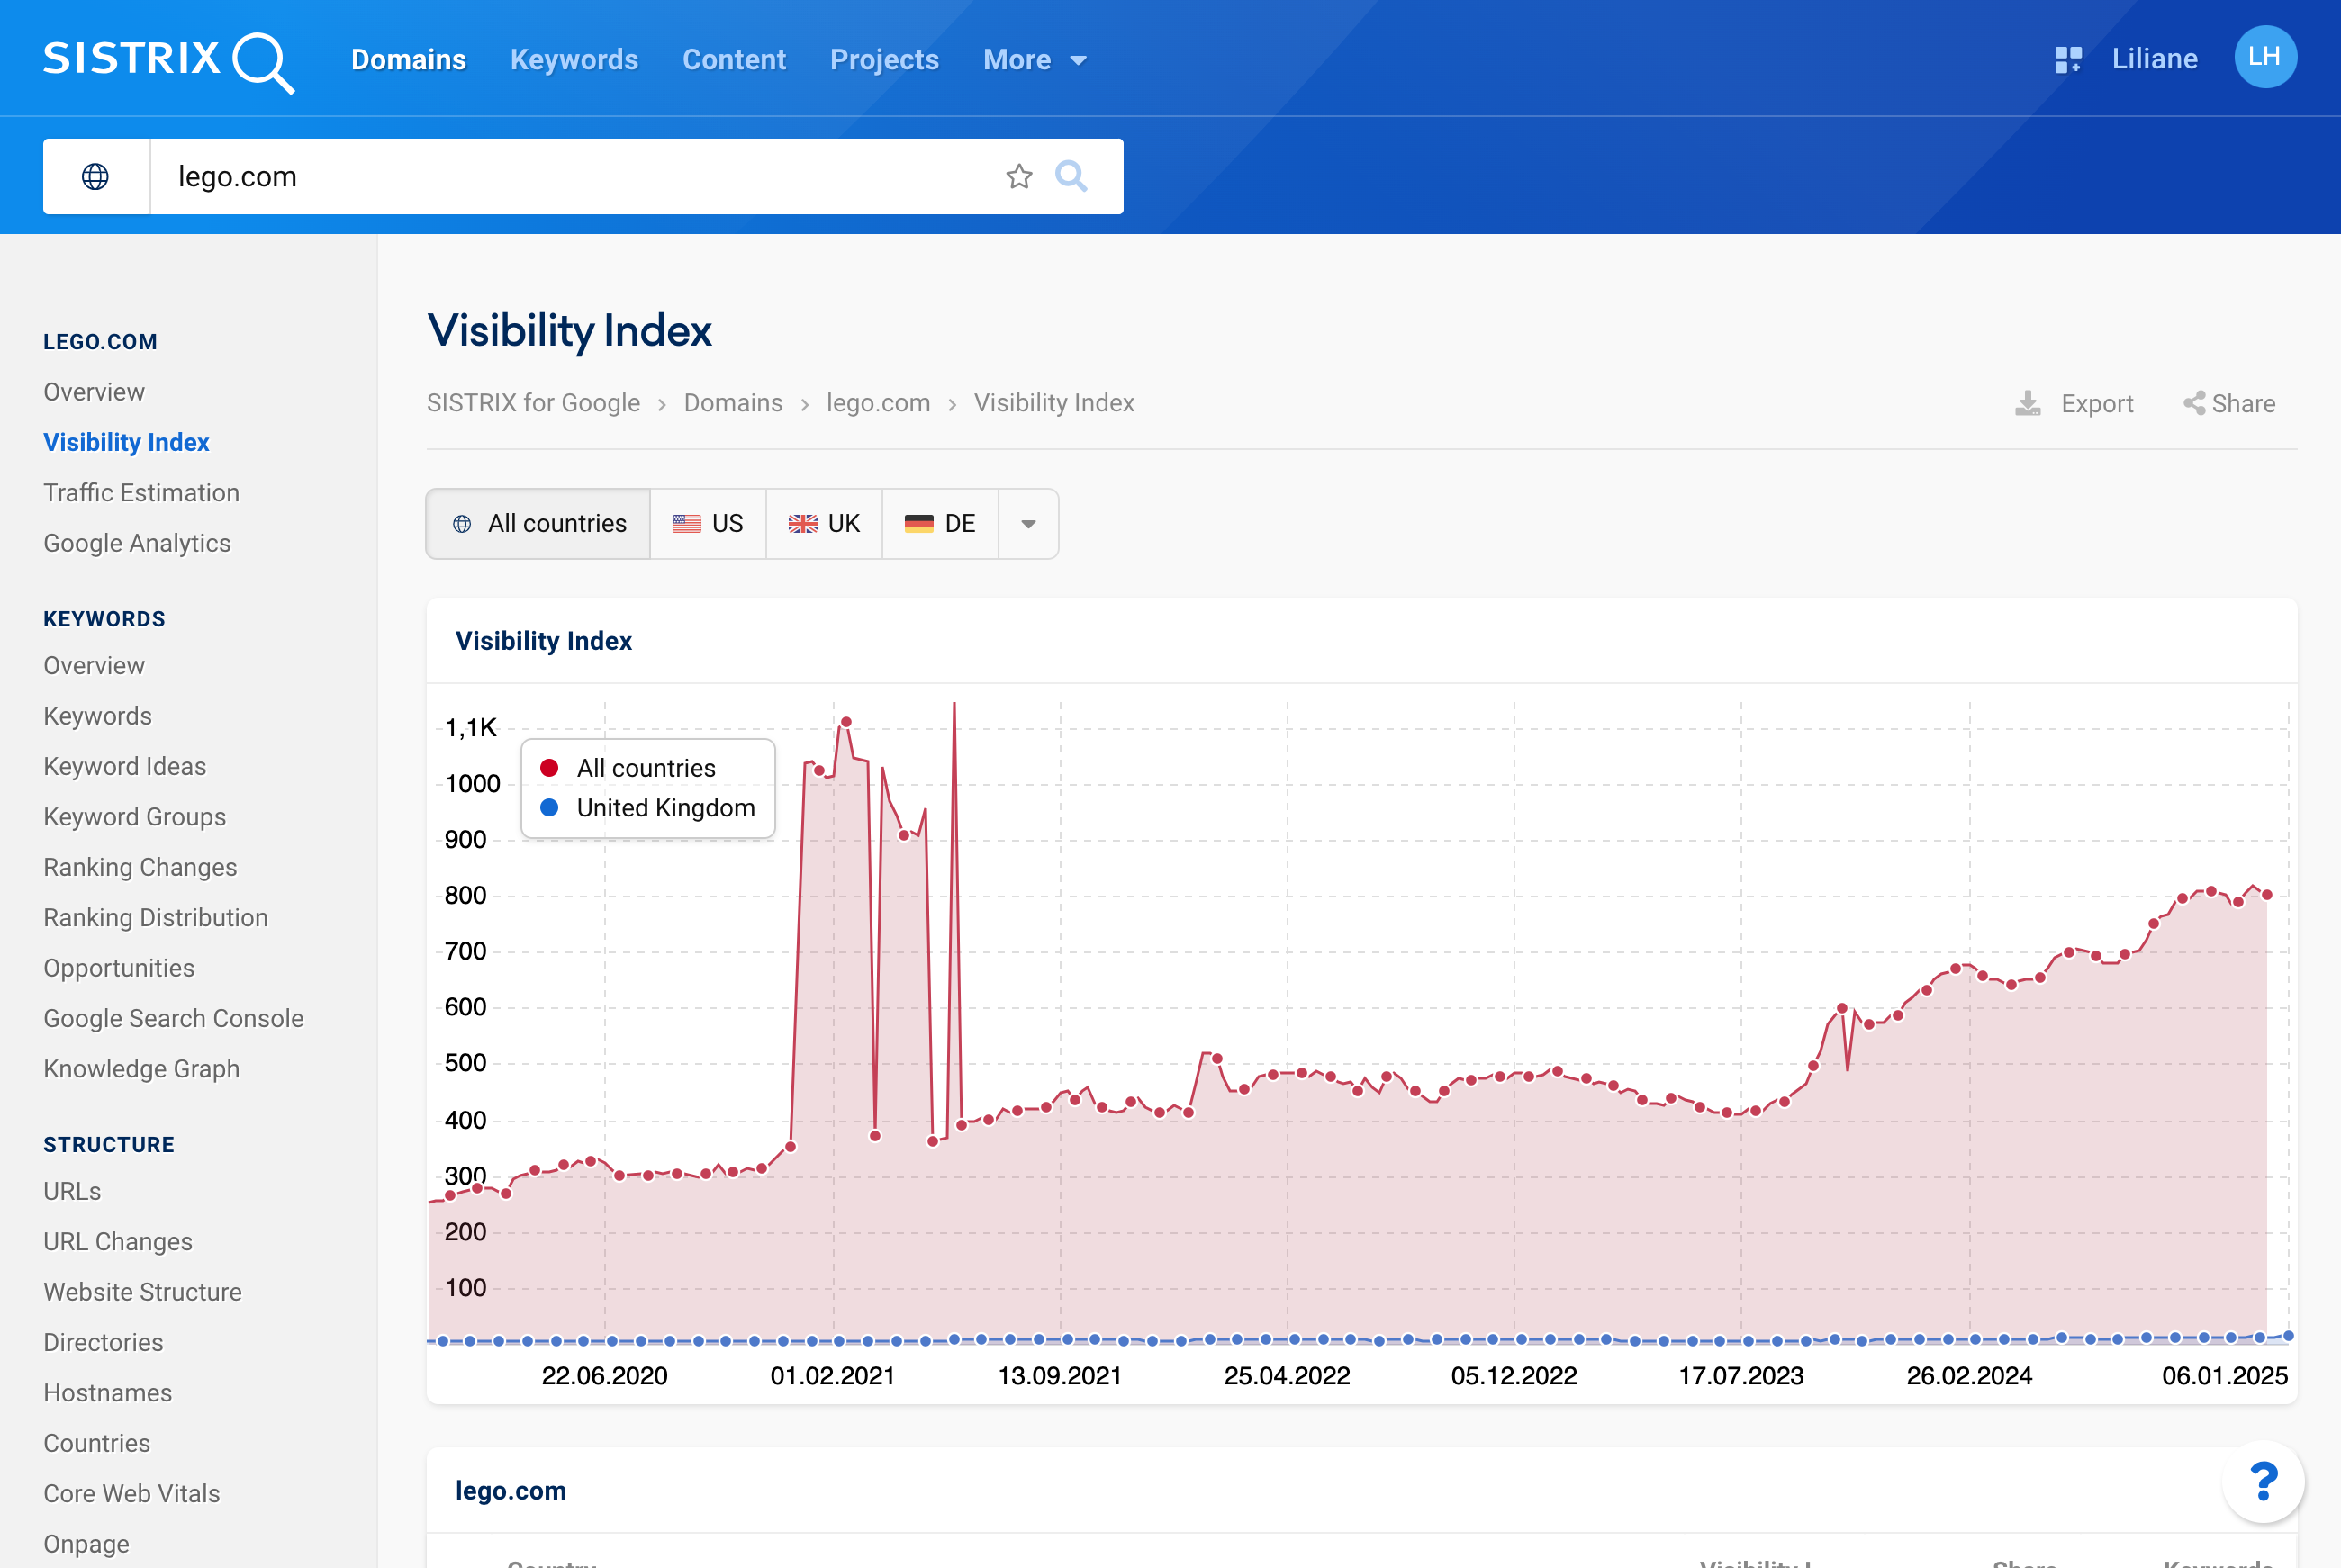Open Onpage in sidebar

(86, 1544)
